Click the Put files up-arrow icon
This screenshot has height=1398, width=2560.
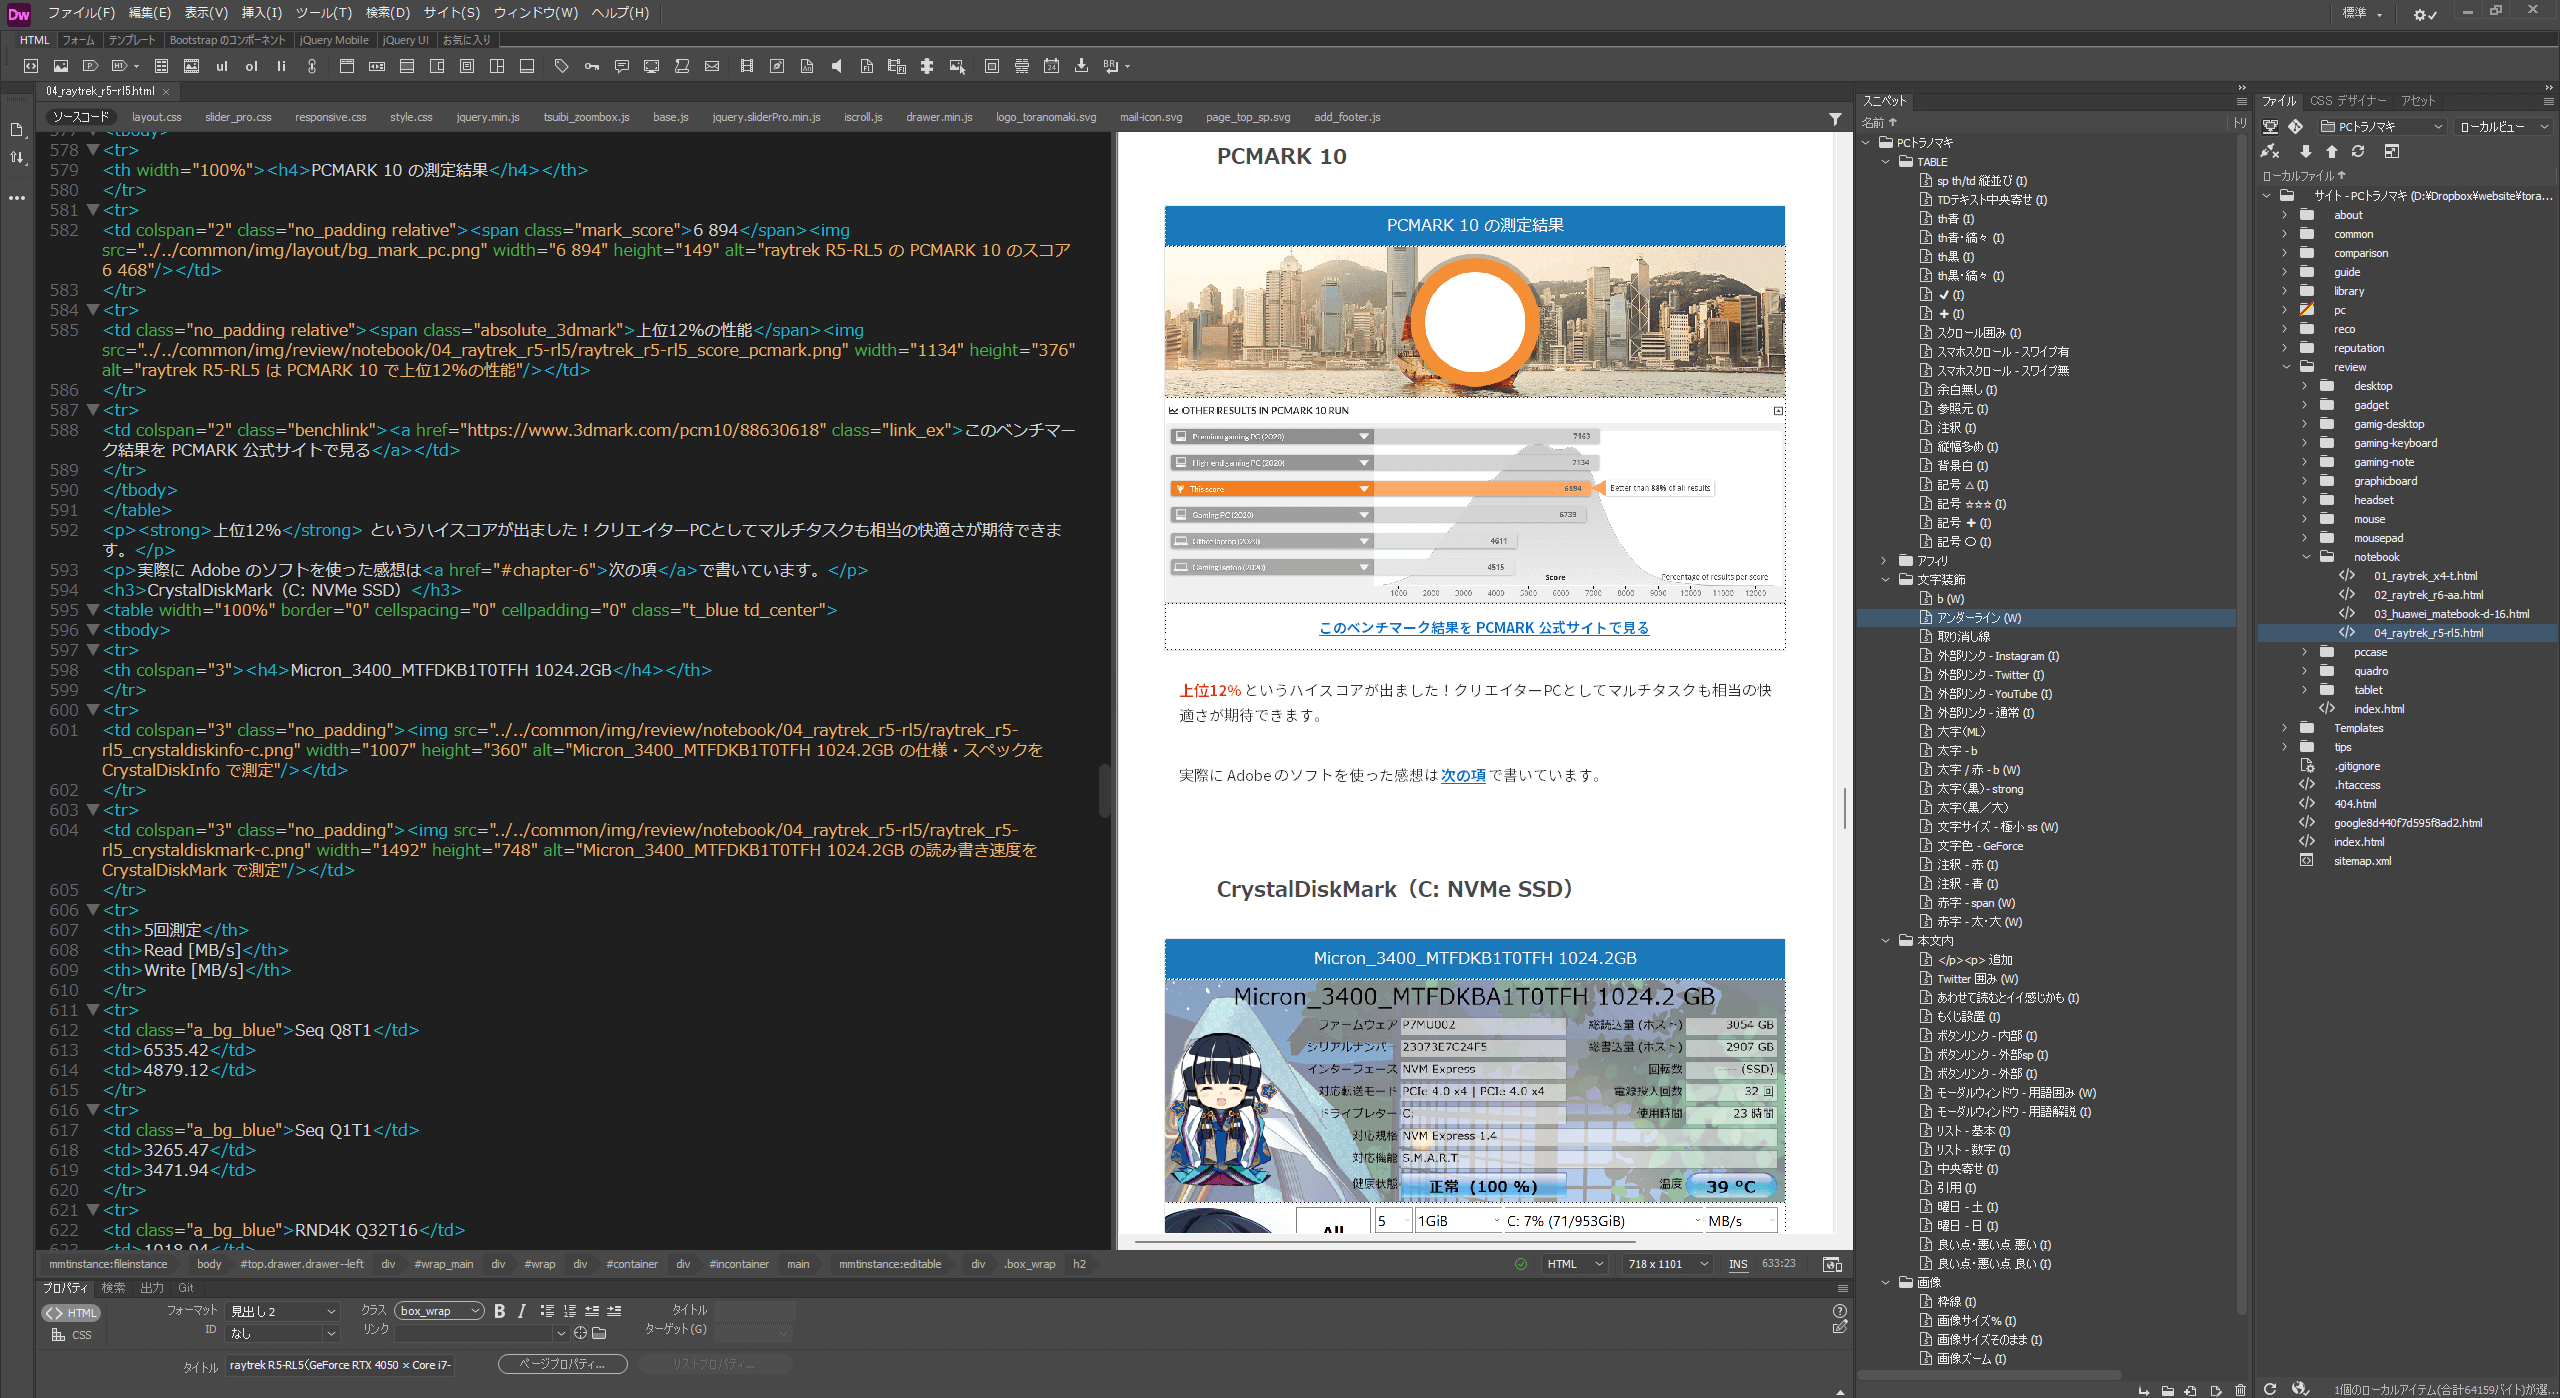tap(2331, 151)
